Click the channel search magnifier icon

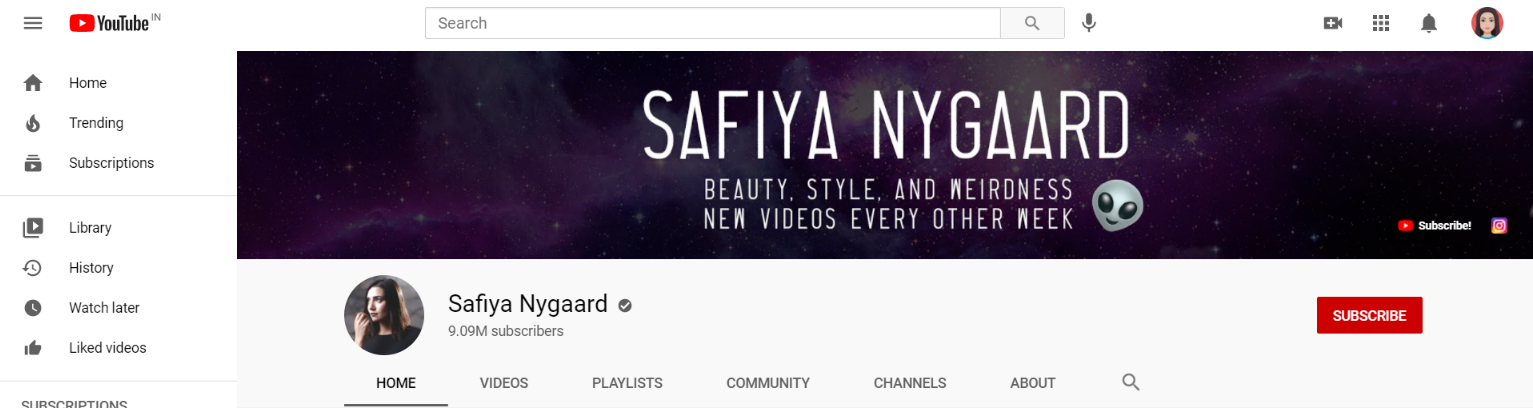[x=1131, y=382]
